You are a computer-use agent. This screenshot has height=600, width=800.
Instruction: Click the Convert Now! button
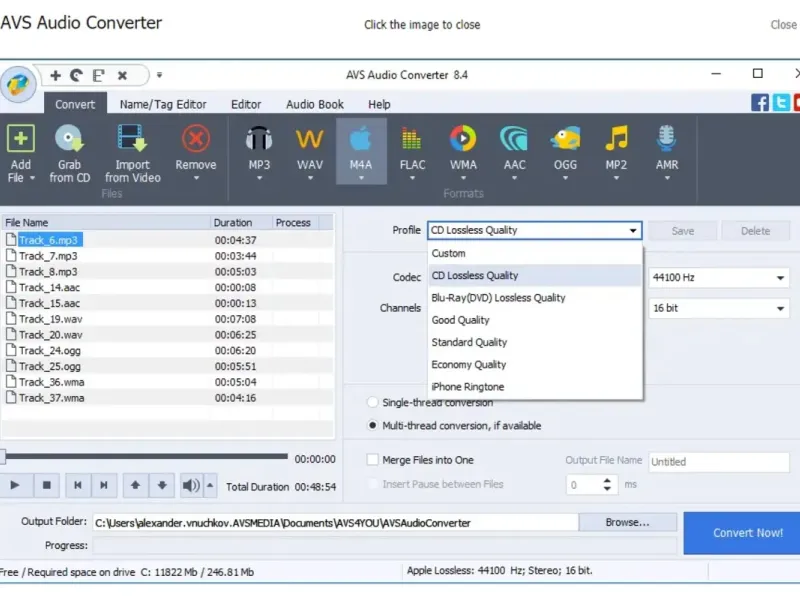pos(747,533)
